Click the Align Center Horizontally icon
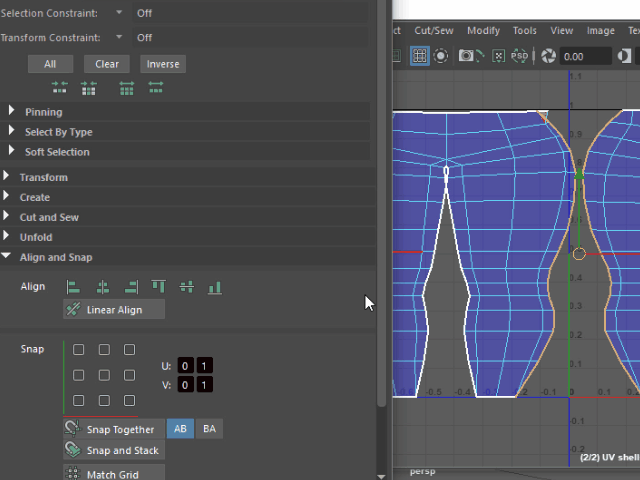This screenshot has height=480, width=640. click(x=101, y=287)
